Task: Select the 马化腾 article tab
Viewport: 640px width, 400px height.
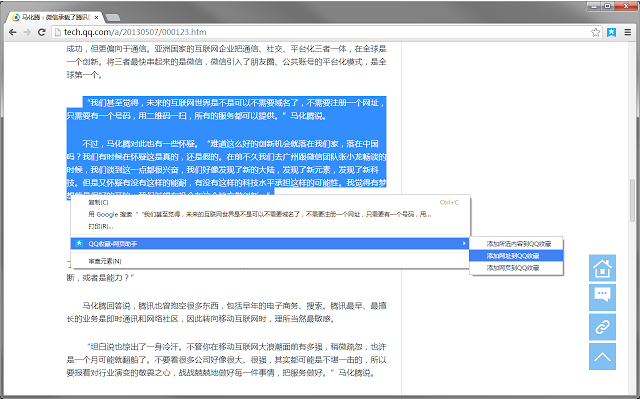Action: pyautogui.click(x=56, y=18)
